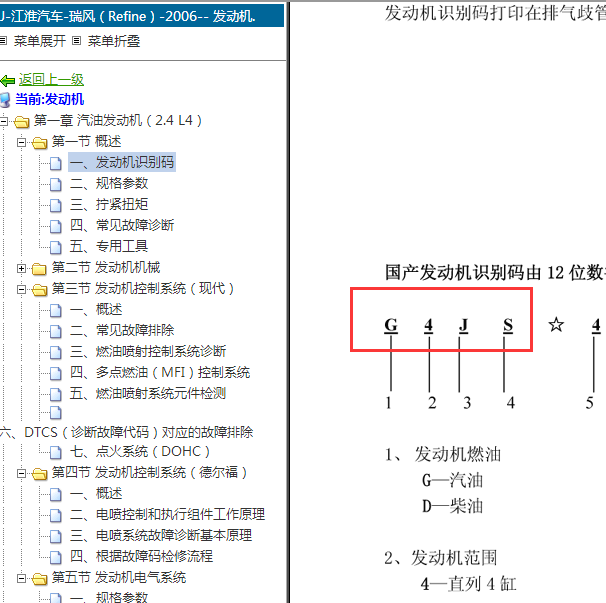This screenshot has height=603, width=606.
Task: Click the 当前:发动机 heading link
Action: point(49,99)
